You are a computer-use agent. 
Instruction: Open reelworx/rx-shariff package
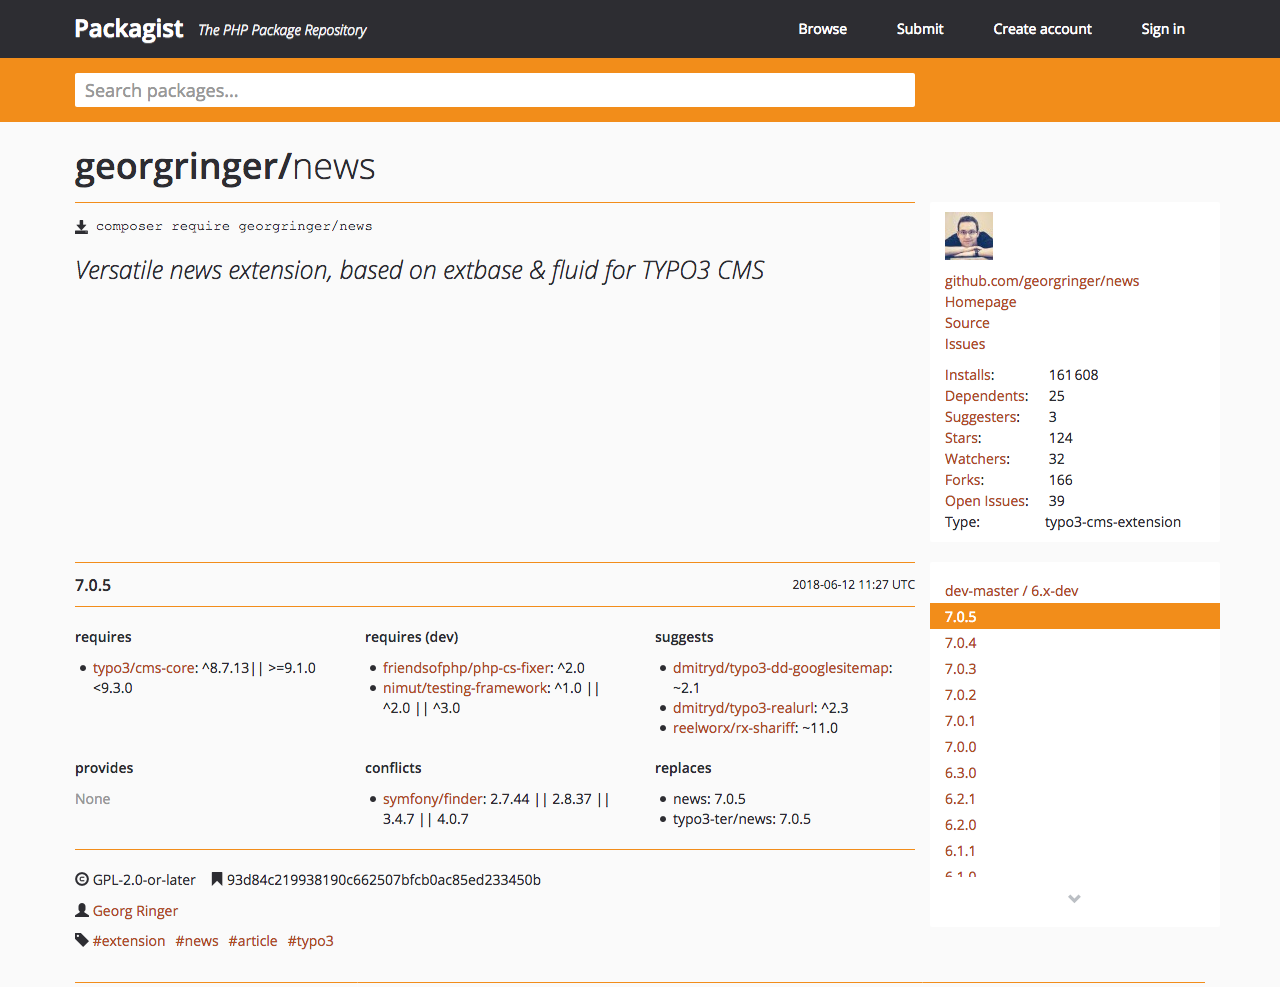coord(734,728)
